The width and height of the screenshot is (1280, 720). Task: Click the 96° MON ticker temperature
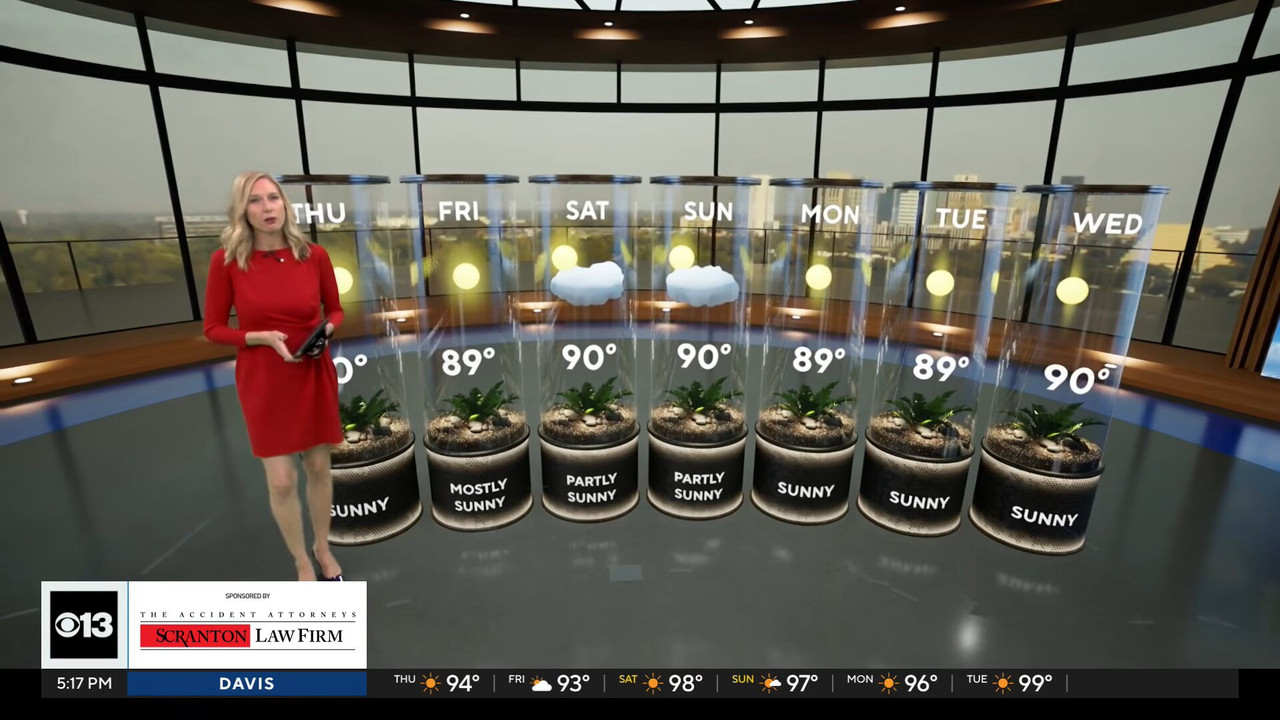click(x=921, y=684)
